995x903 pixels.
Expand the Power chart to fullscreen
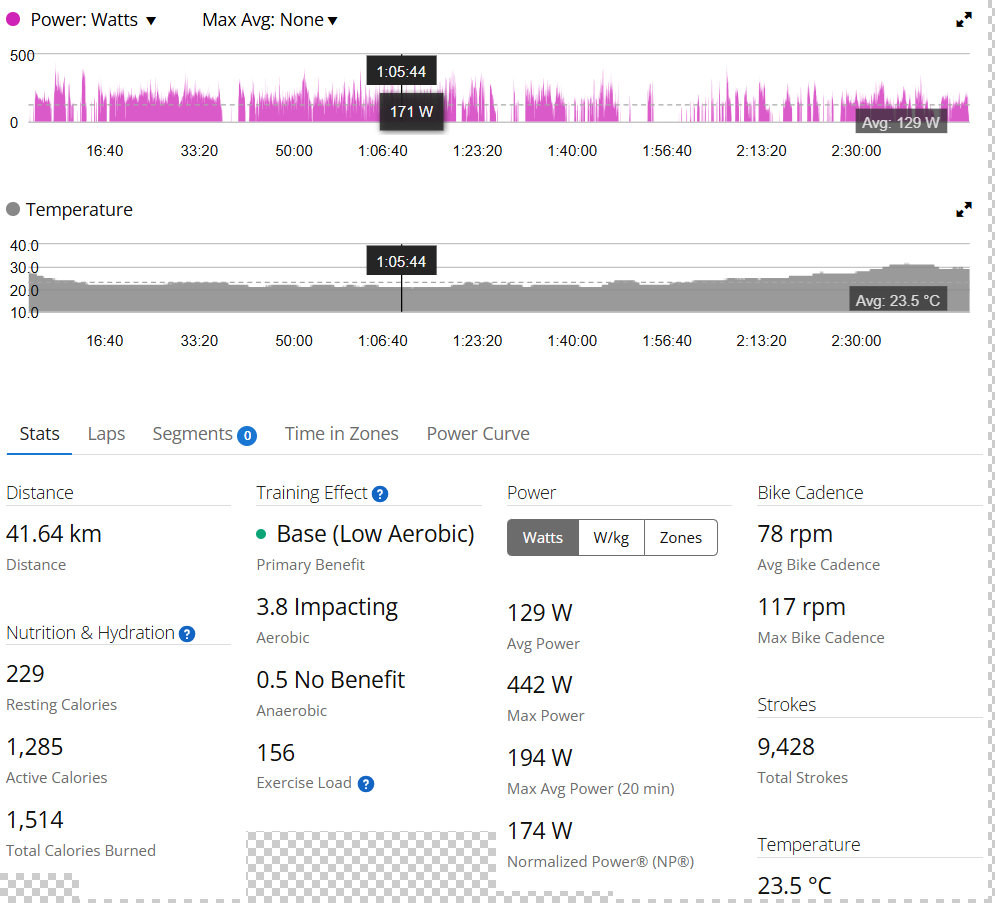[963, 20]
